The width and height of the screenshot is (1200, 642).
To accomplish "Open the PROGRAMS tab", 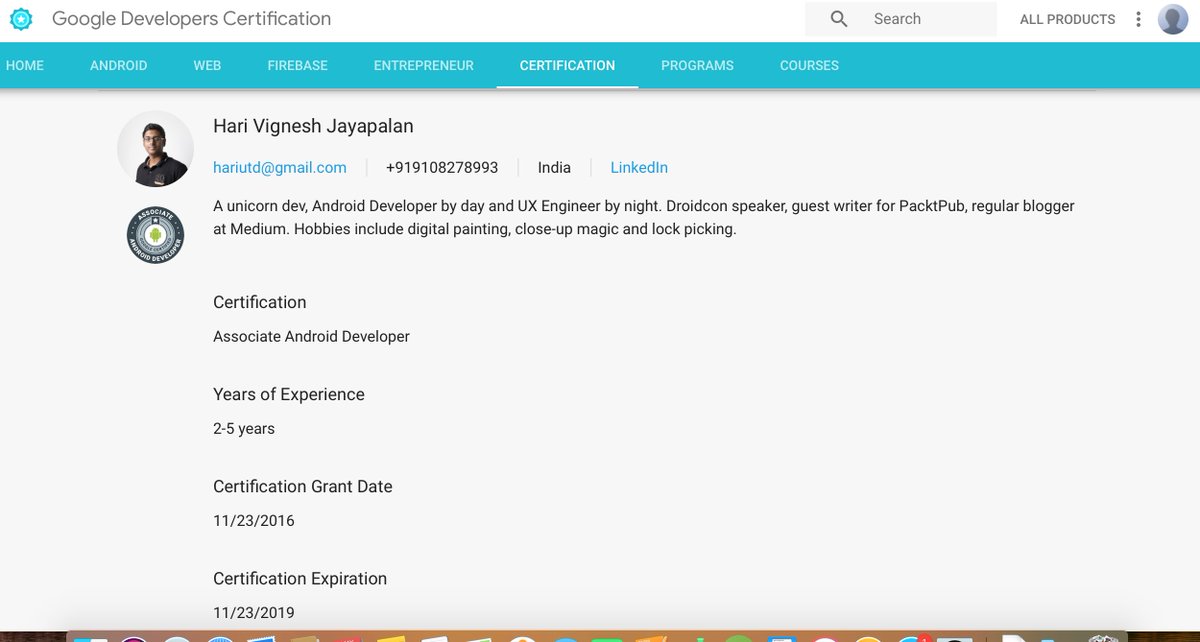I will click(x=697, y=65).
